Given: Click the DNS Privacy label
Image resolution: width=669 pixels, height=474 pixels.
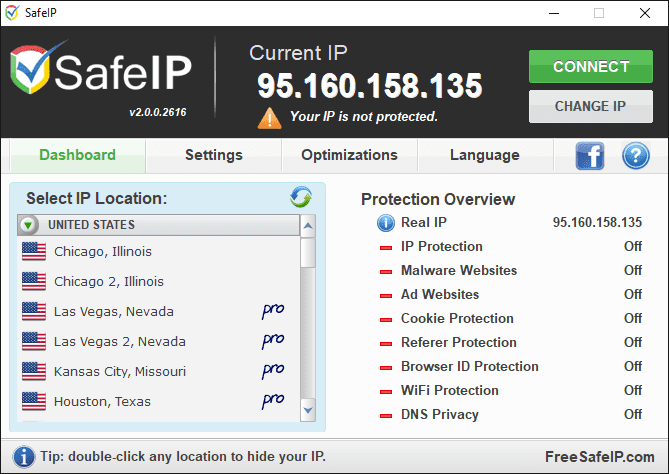Looking at the screenshot, I should pos(439,414).
